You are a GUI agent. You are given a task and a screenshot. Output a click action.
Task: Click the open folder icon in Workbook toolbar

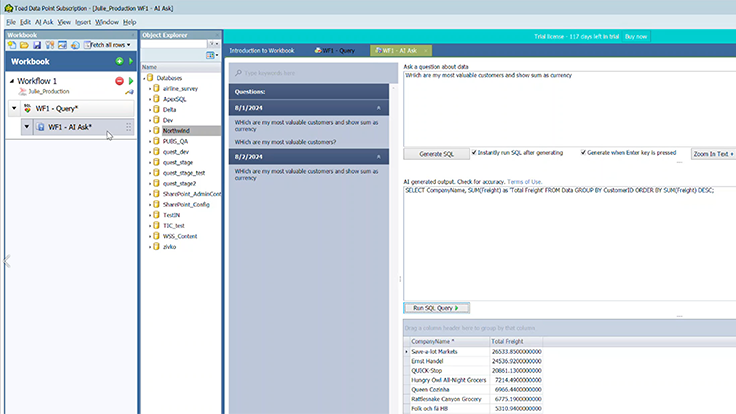tap(23, 45)
